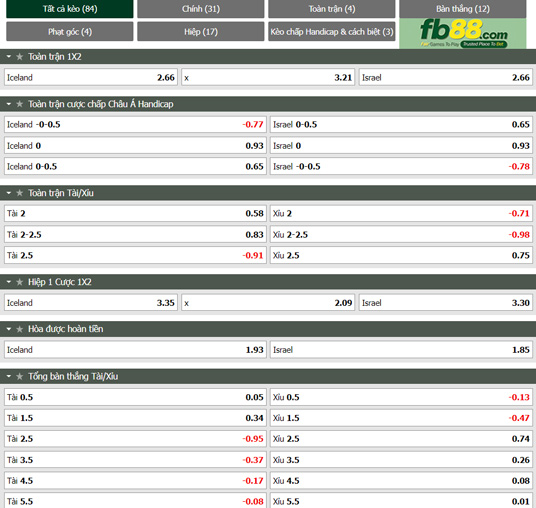Viewport: 536px width, 508px height.
Task: Pick draw x at 3.21 full match
Action: [268, 77]
